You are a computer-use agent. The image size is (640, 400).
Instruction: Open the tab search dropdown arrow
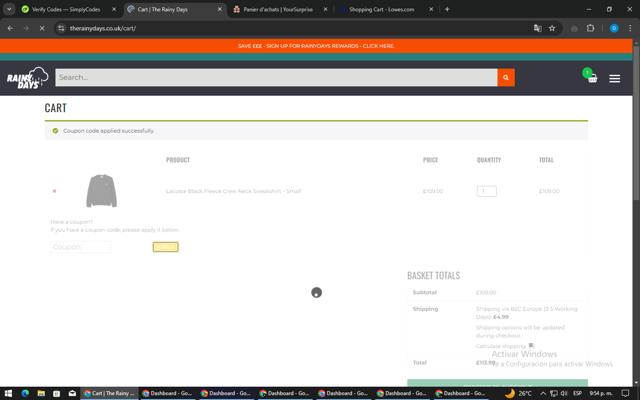[x=9, y=9]
